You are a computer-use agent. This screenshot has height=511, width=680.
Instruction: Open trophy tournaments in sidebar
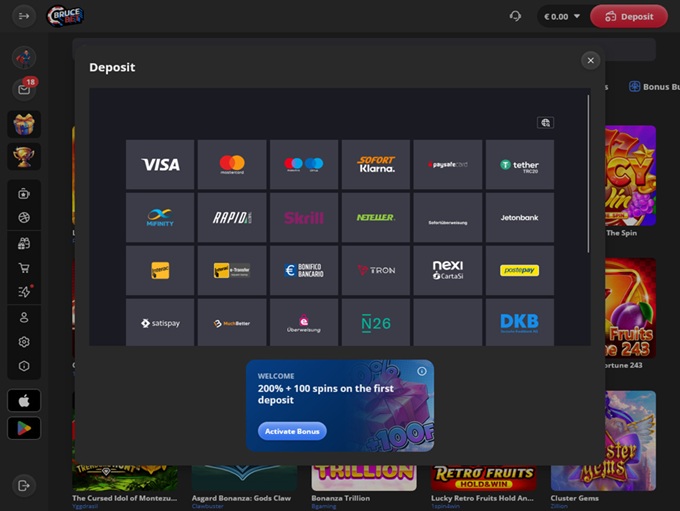point(24,156)
